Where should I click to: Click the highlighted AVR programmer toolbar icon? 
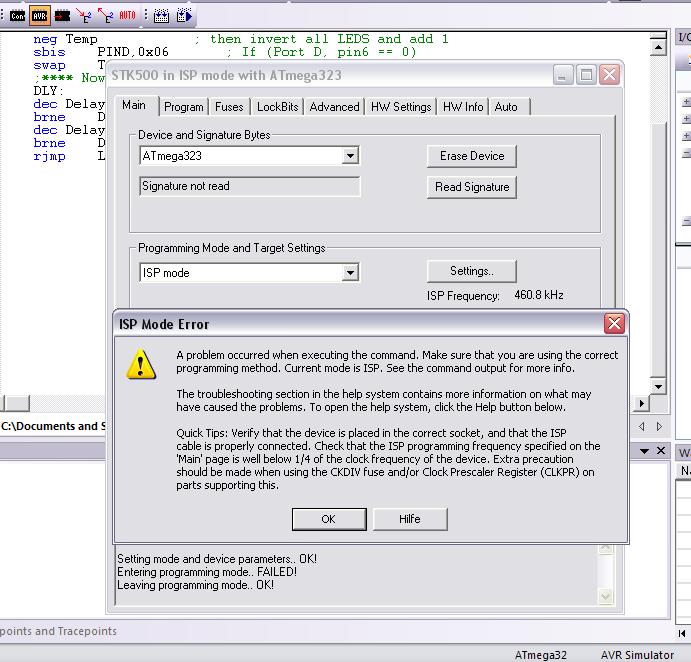coord(40,16)
